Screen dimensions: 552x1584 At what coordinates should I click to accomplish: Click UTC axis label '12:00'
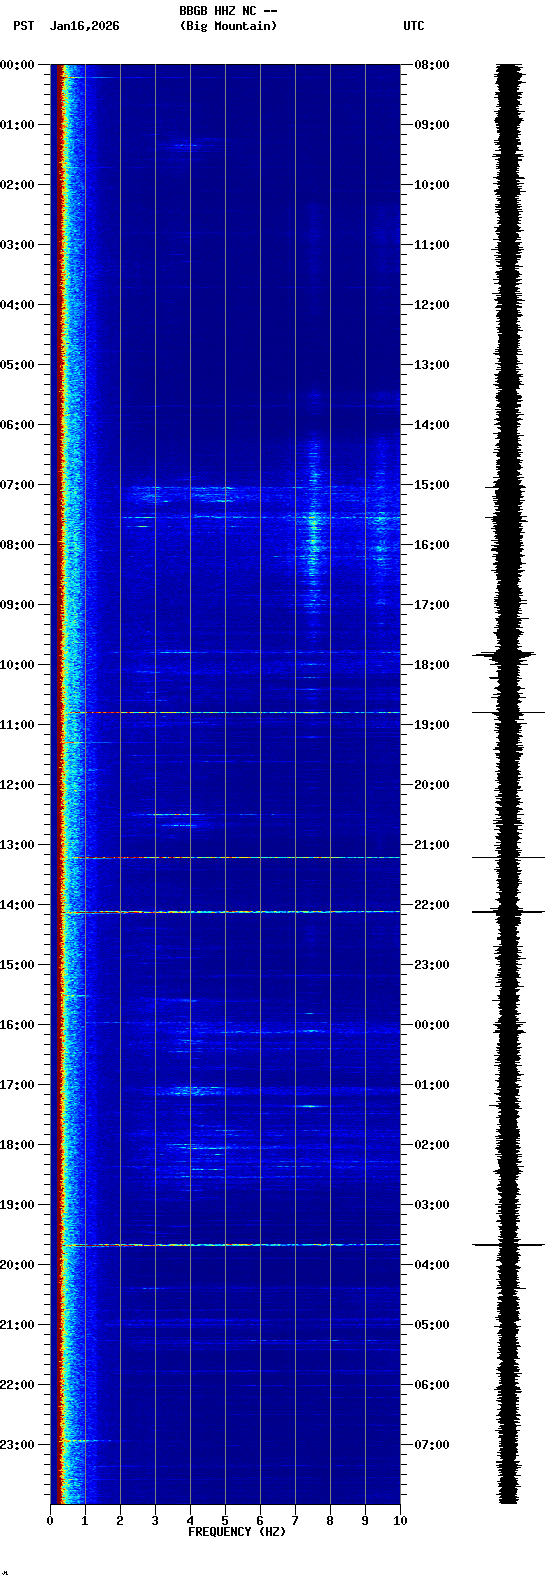432,305
